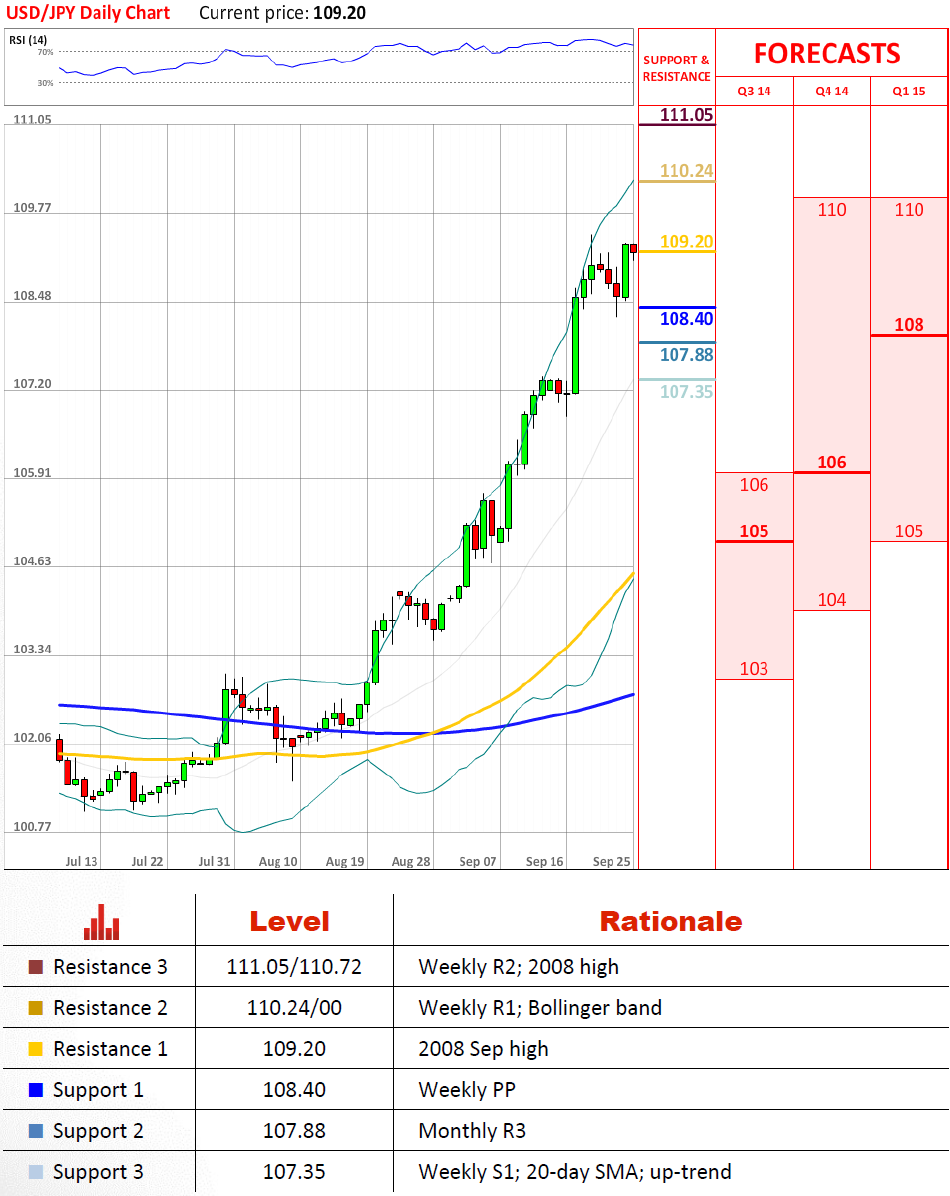Screen dimensions: 950x1196
Task: Click the Sep 16 date on the axis
Action: [545, 861]
